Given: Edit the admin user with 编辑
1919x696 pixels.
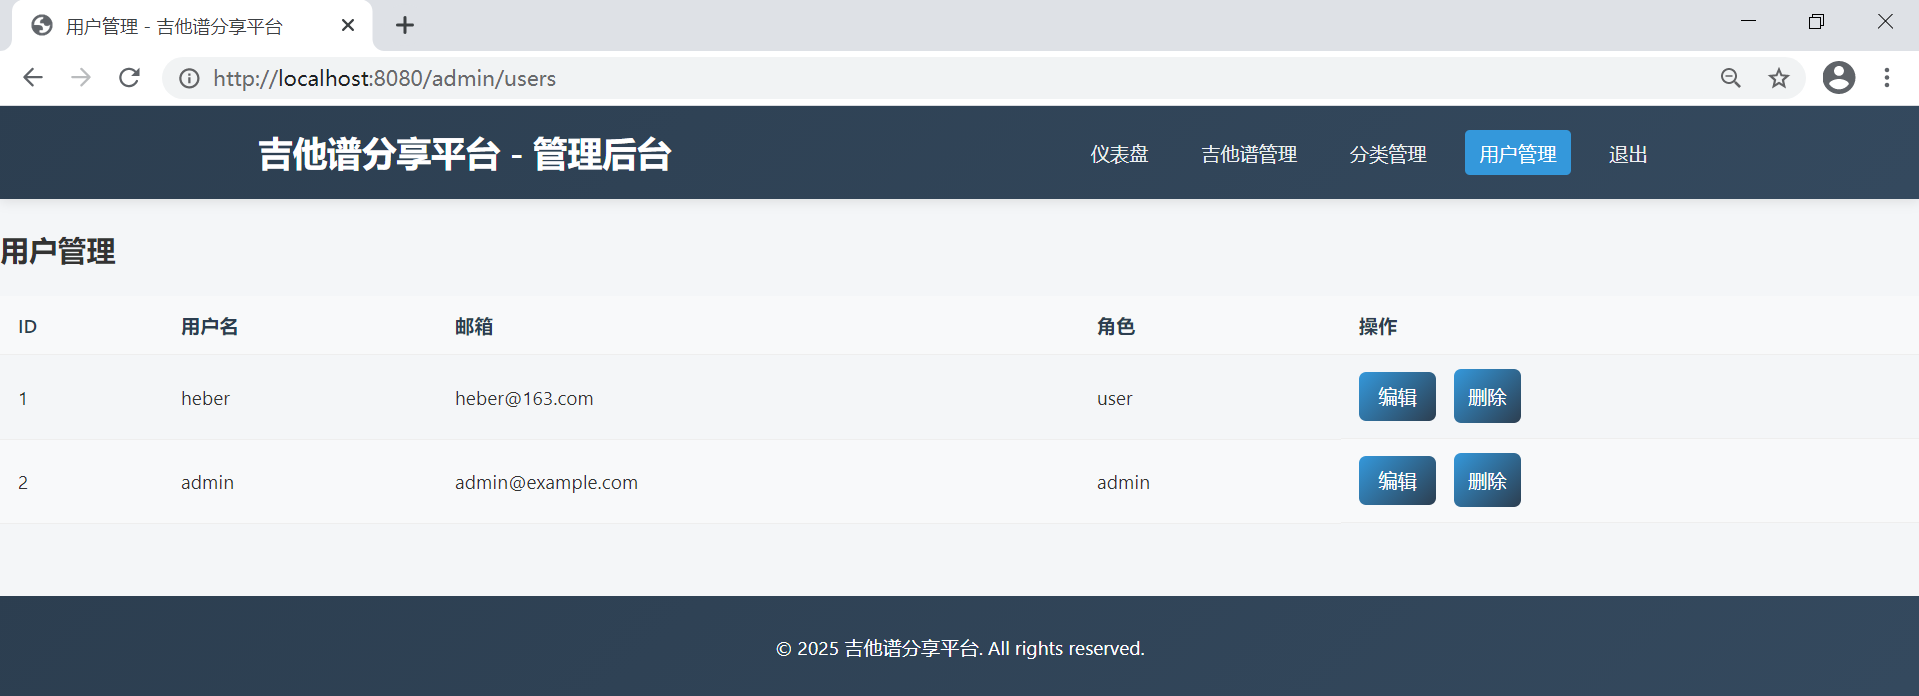Looking at the screenshot, I should [1397, 481].
